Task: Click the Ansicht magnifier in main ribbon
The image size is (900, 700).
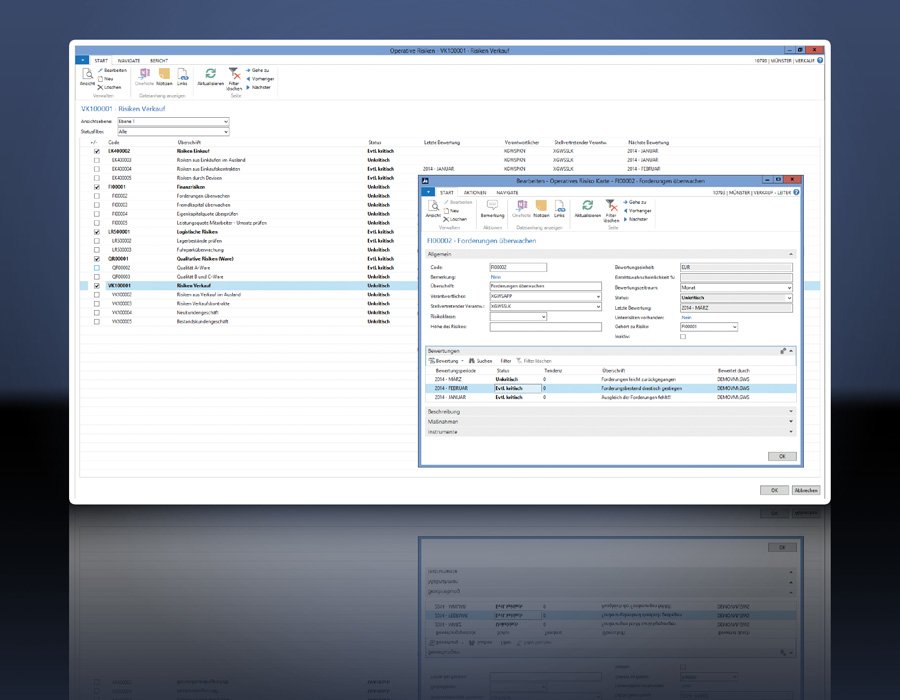Action: coord(87,75)
